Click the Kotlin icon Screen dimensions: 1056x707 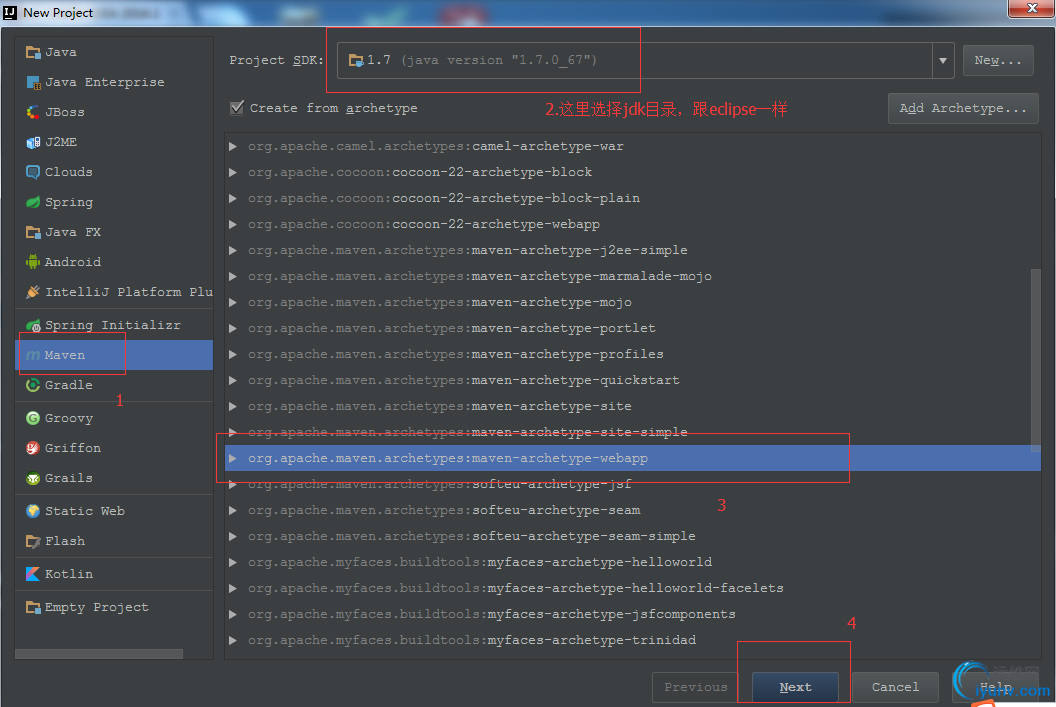pos(33,574)
